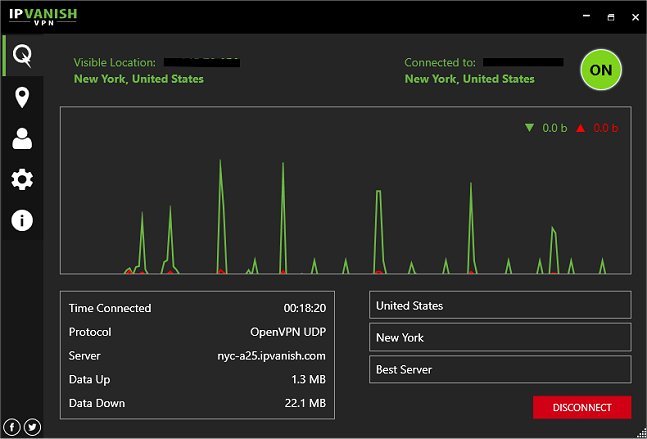The height and width of the screenshot is (439, 647).
Task: Click the window resize grip corner
Action: coord(641,433)
